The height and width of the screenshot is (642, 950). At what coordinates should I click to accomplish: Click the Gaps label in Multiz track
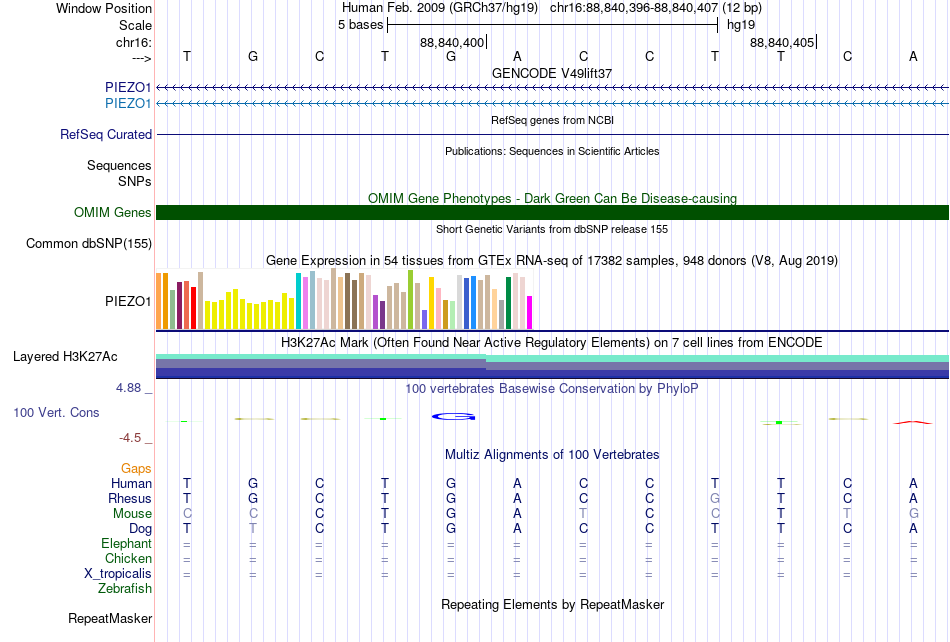coord(136,468)
